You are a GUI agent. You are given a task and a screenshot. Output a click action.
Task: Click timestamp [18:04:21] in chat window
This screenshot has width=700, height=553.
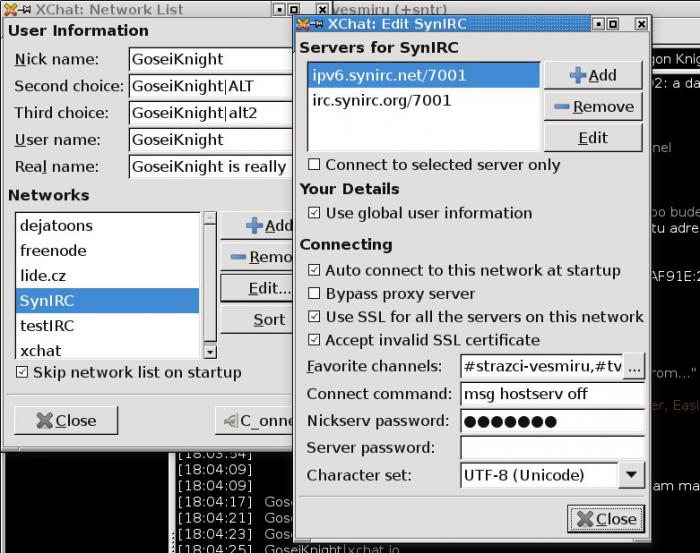215,518
